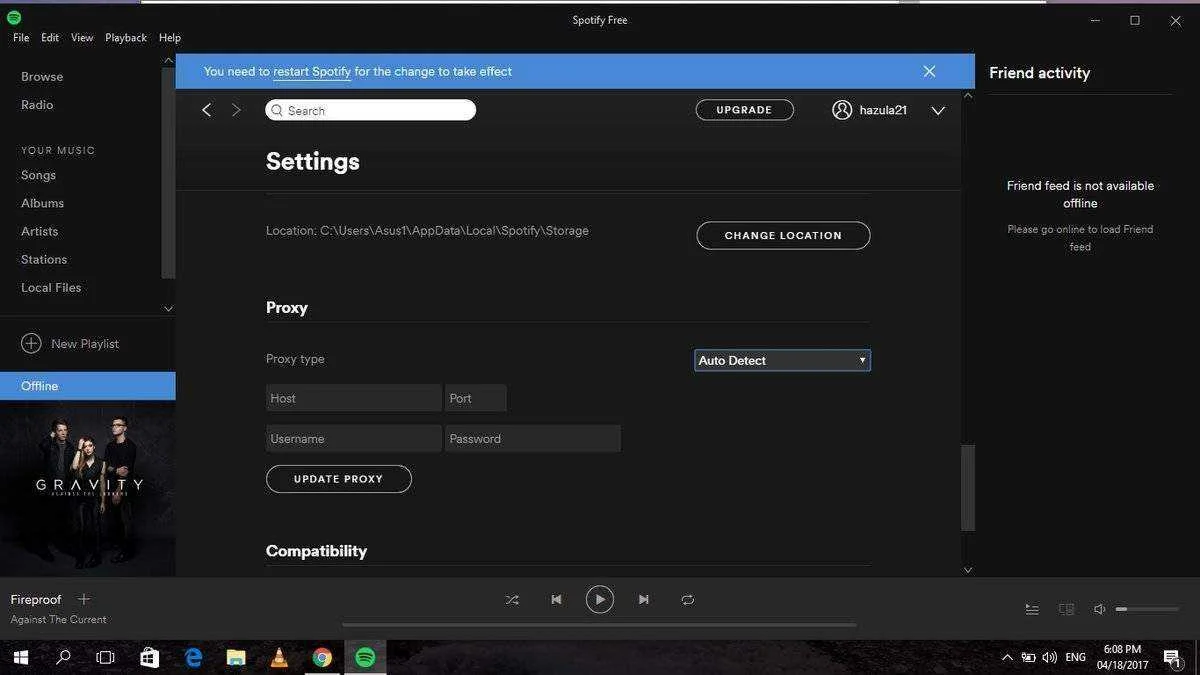Open the devices available icon
The image size is (1200, 675).
pos(1067,609)
